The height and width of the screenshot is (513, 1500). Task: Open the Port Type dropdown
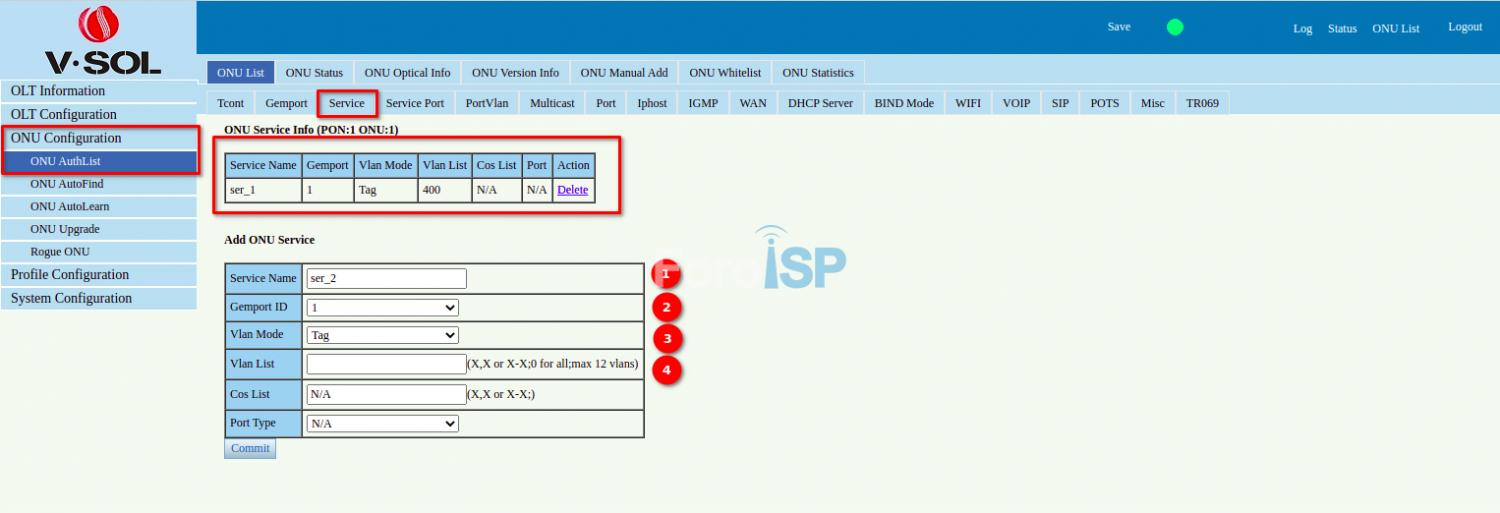(x=382, y=424)
